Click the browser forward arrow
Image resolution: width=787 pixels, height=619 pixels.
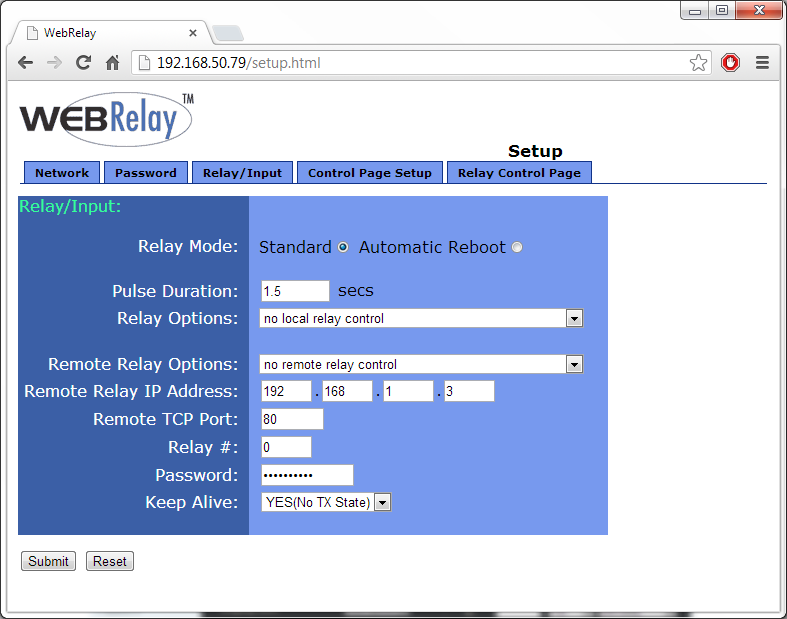(54, 62)
